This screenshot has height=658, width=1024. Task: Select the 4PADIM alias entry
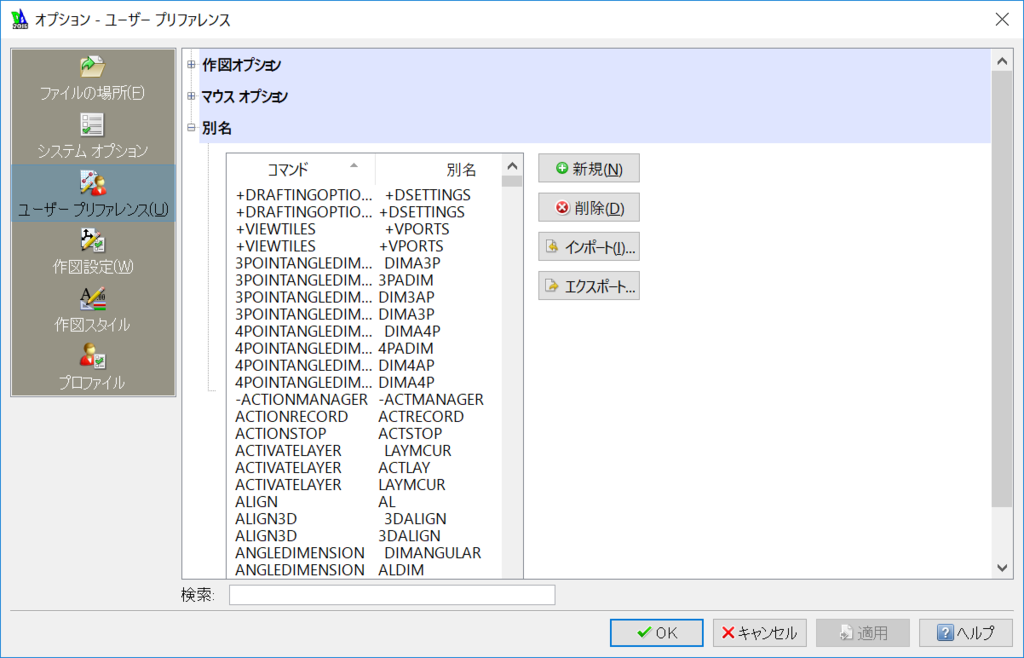click(406, 349)
